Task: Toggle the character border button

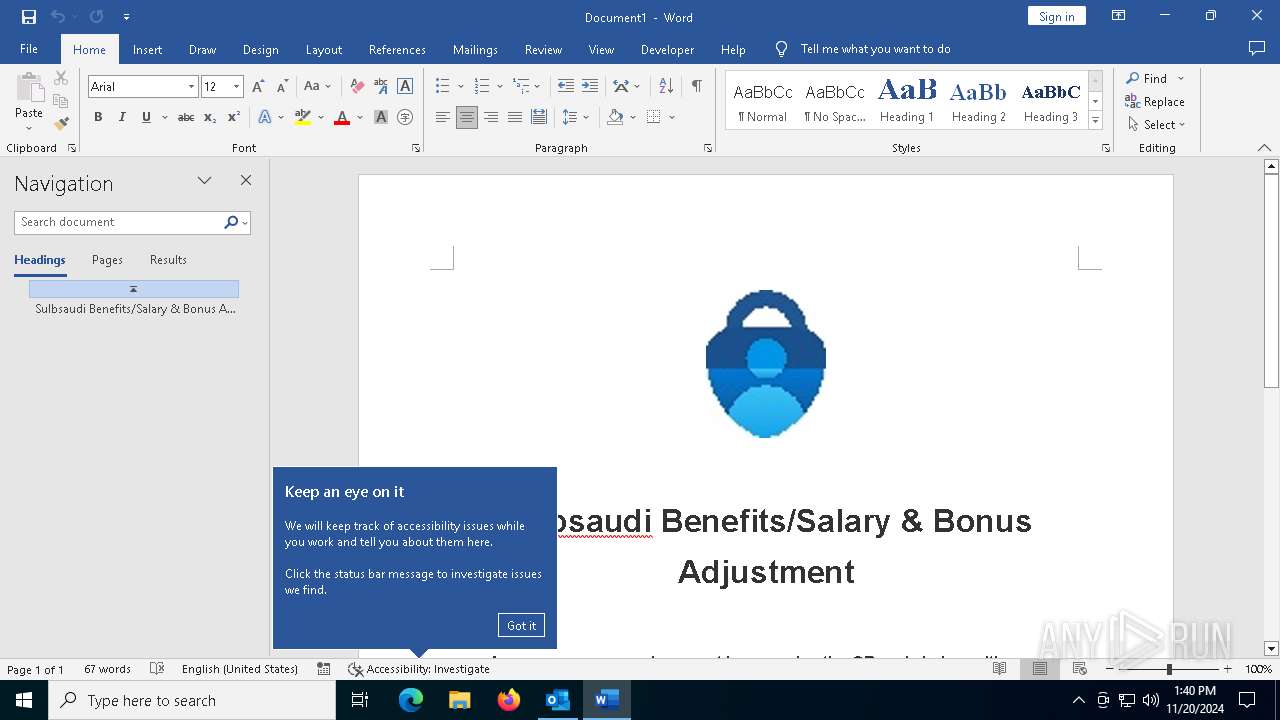Action: click(405, 86)
